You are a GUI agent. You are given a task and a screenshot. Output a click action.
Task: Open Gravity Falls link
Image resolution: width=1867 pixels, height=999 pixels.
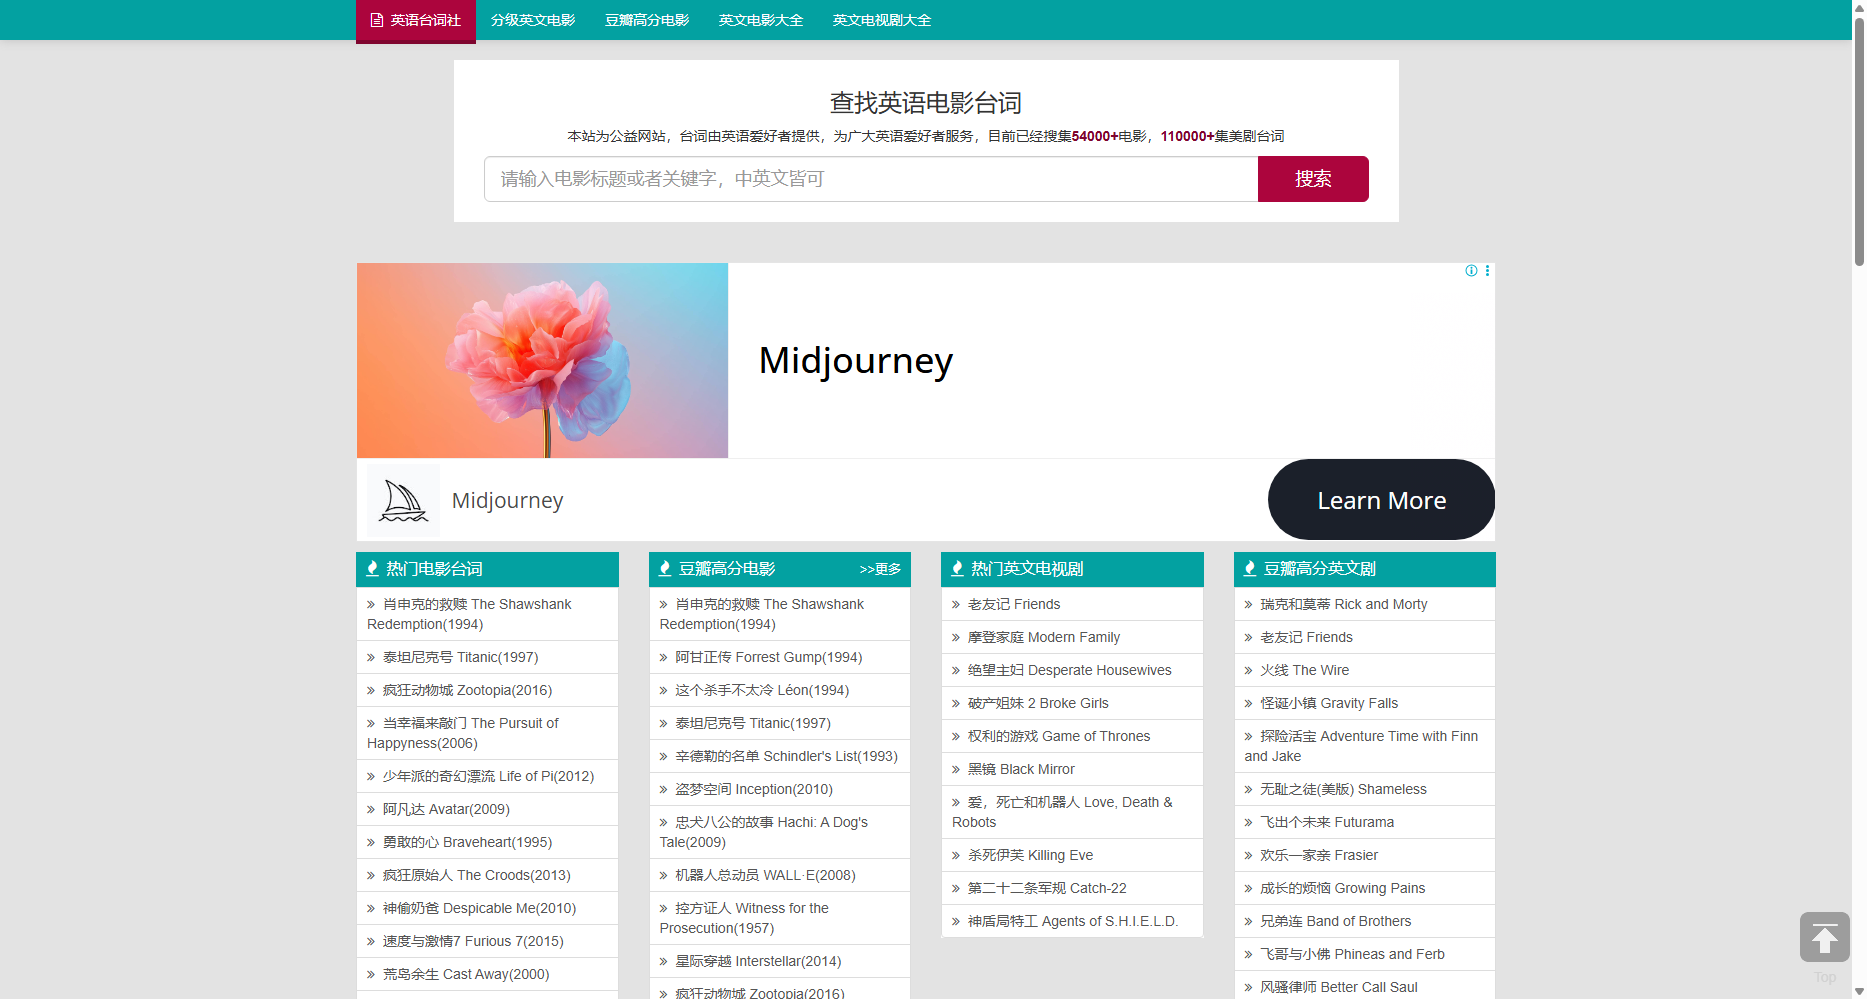pos(1329,703)
